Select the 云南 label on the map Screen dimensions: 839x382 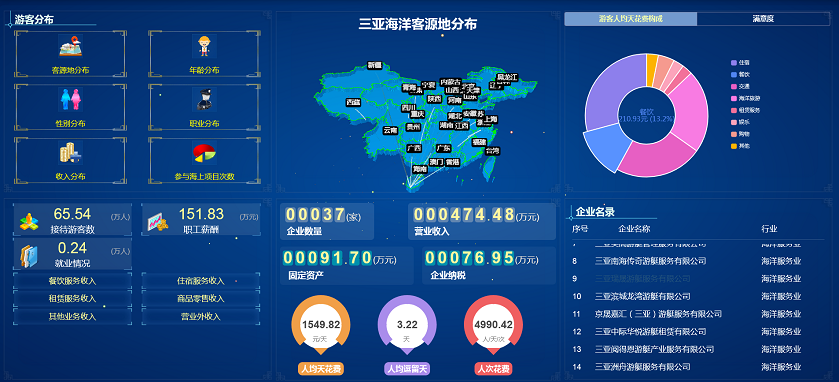(390, 130)
